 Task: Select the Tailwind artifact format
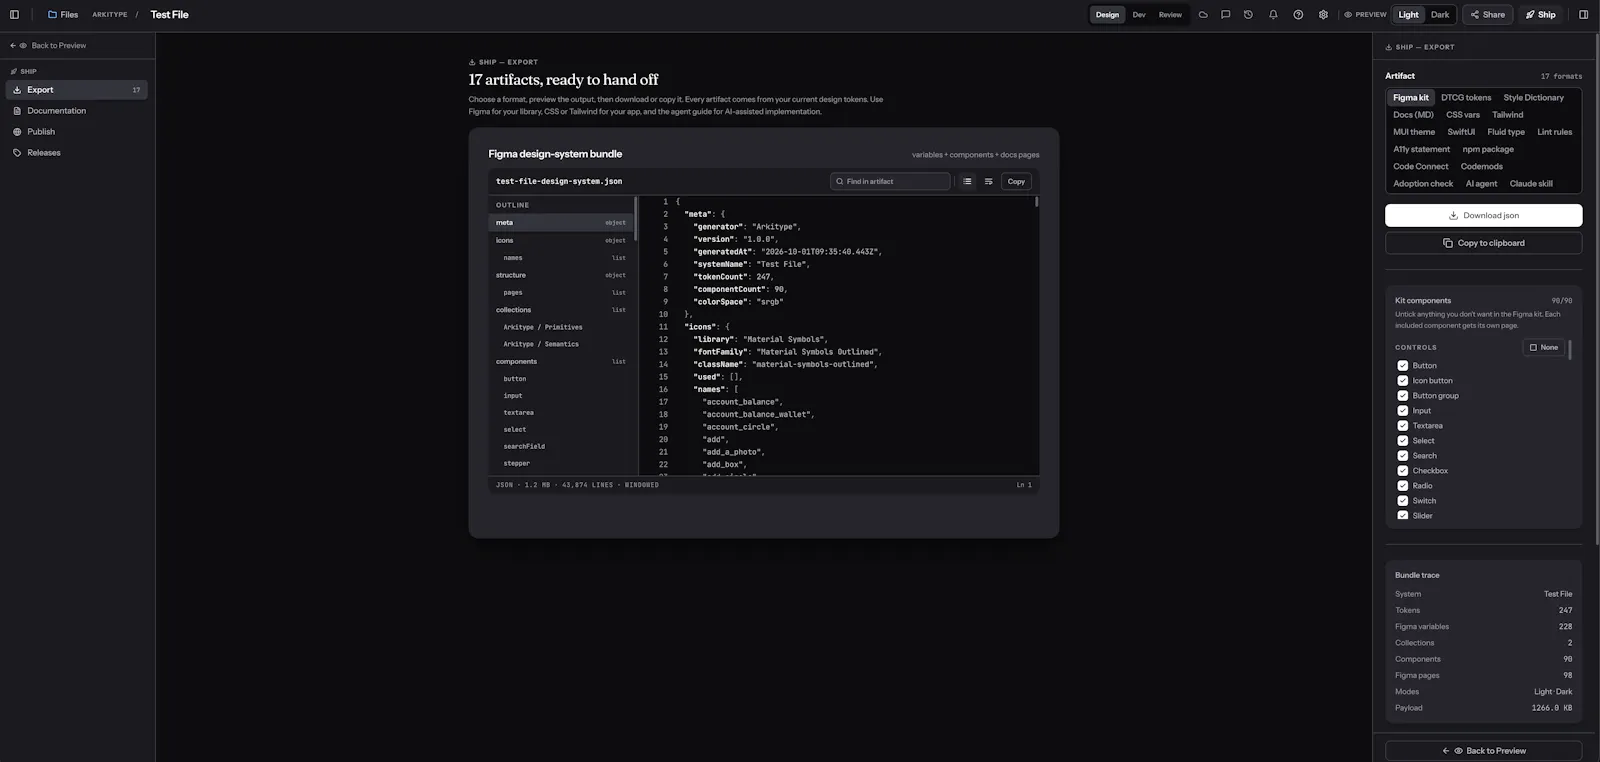[1508, 115]
